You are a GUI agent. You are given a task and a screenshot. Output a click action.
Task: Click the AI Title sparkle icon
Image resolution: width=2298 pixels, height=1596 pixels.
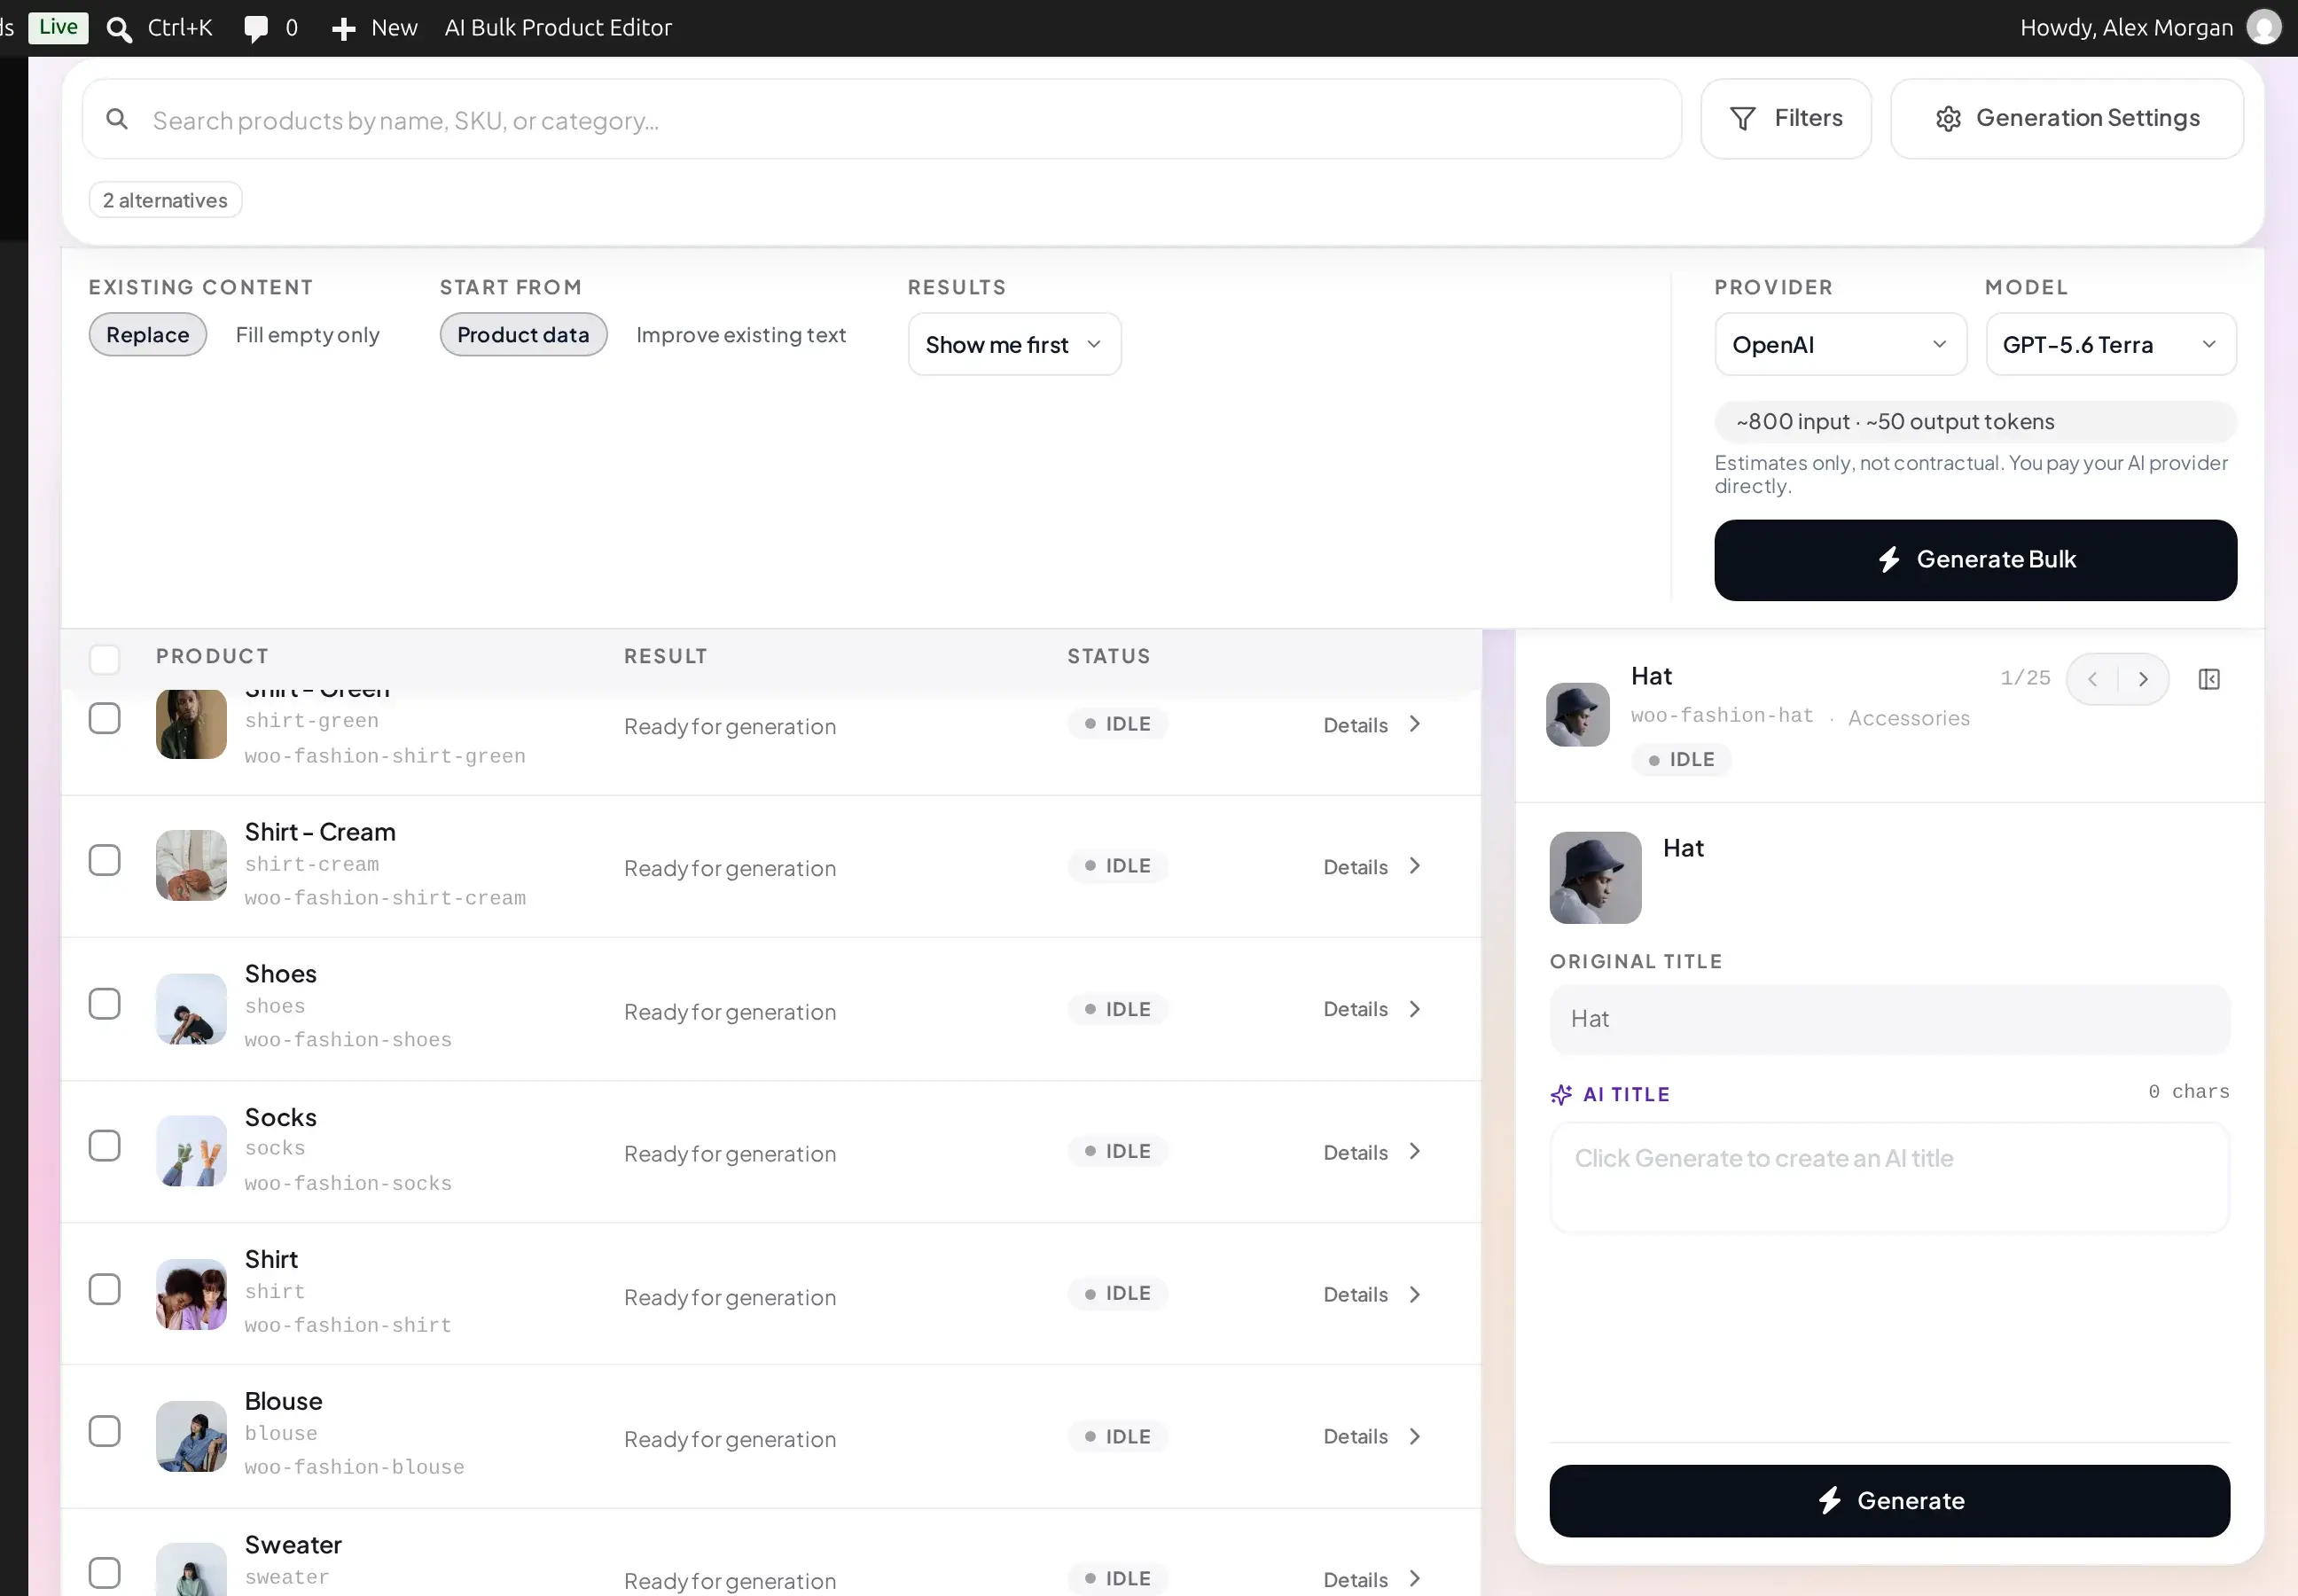(1561, 1094)
